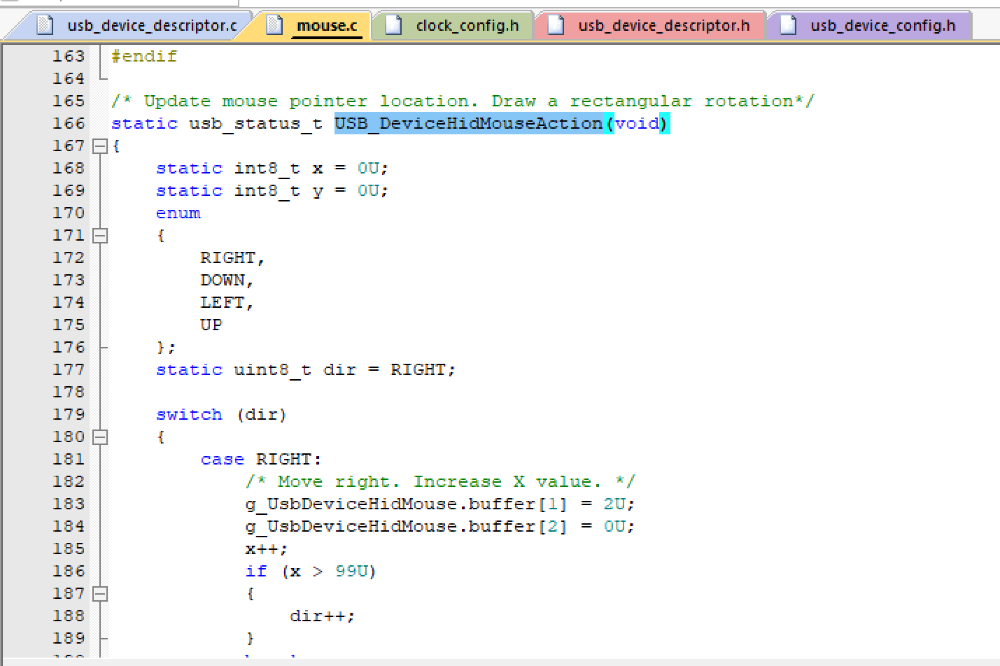Screen dimensions: 1000x666
Task: Collapse the enum block fold at line 171
Action: click(99, 235)
